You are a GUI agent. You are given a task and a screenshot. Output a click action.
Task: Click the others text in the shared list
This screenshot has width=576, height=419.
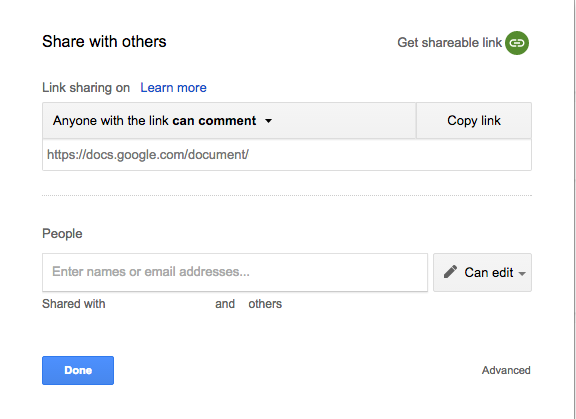[265, 304]
